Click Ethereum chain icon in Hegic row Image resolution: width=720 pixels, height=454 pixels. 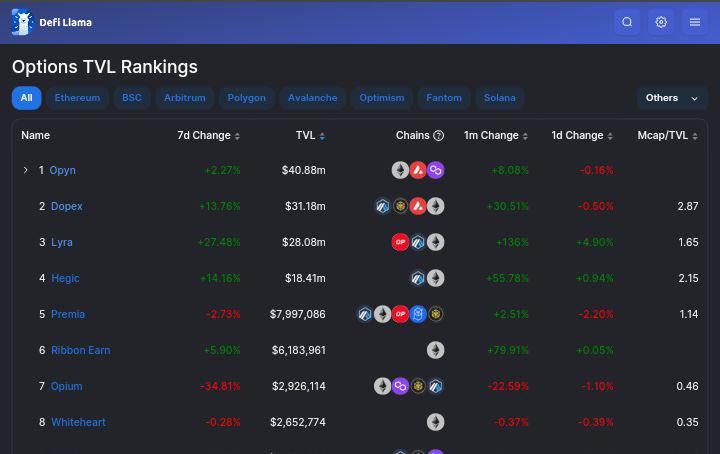pos(435,278)
